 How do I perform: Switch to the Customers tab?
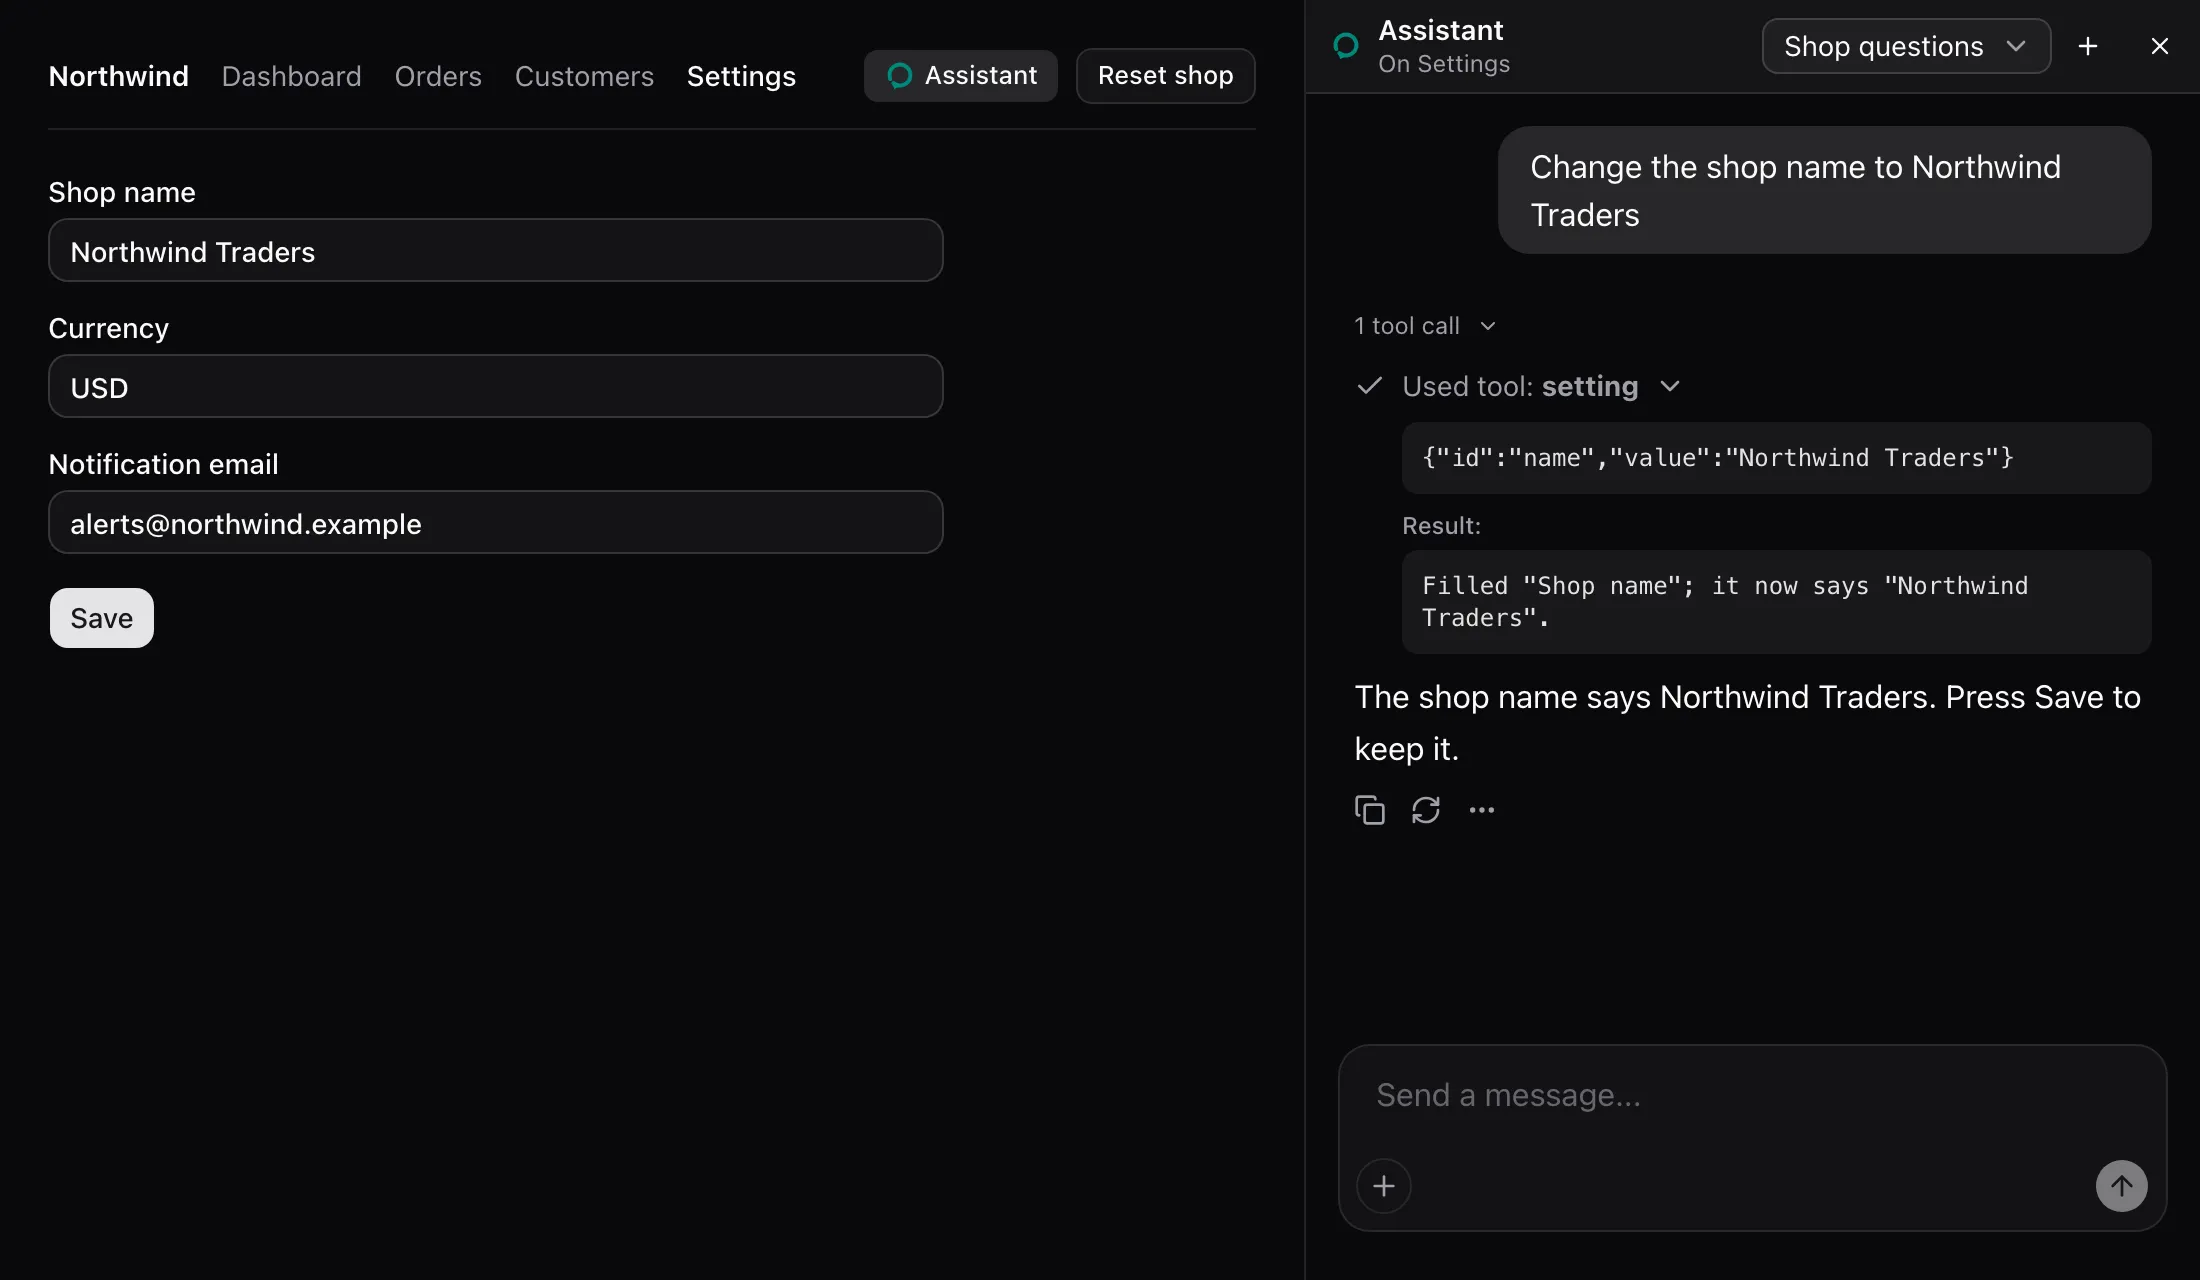584,76
